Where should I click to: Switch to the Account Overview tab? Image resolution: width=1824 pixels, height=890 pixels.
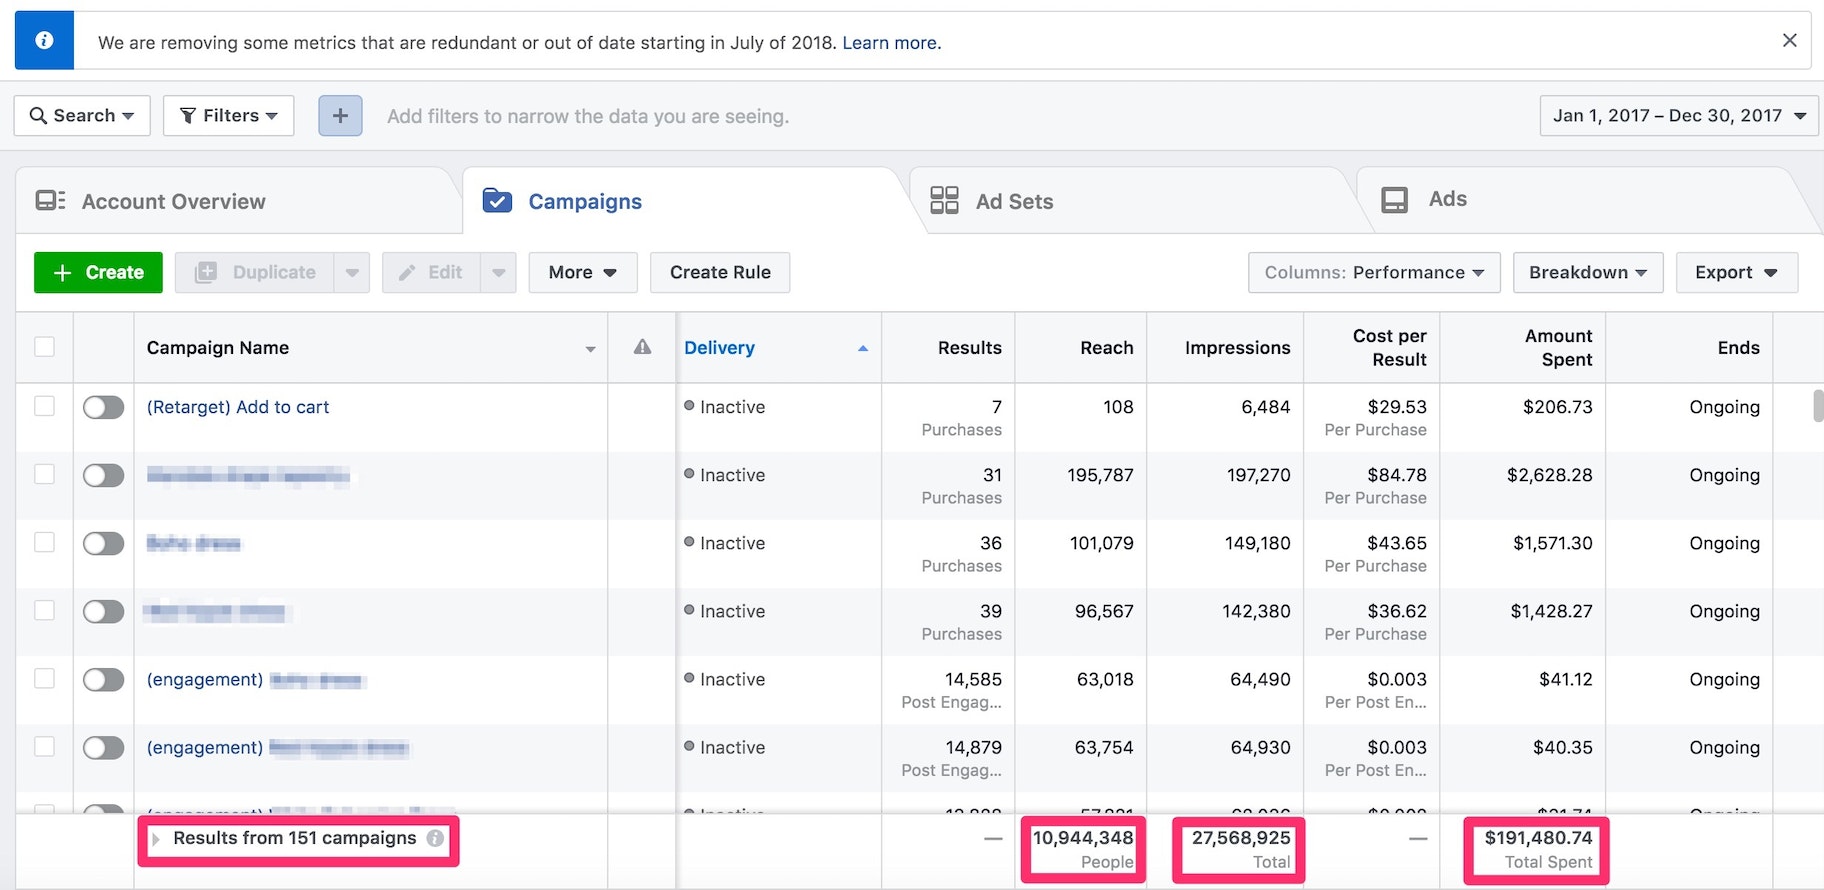click(x=173, y=201)
